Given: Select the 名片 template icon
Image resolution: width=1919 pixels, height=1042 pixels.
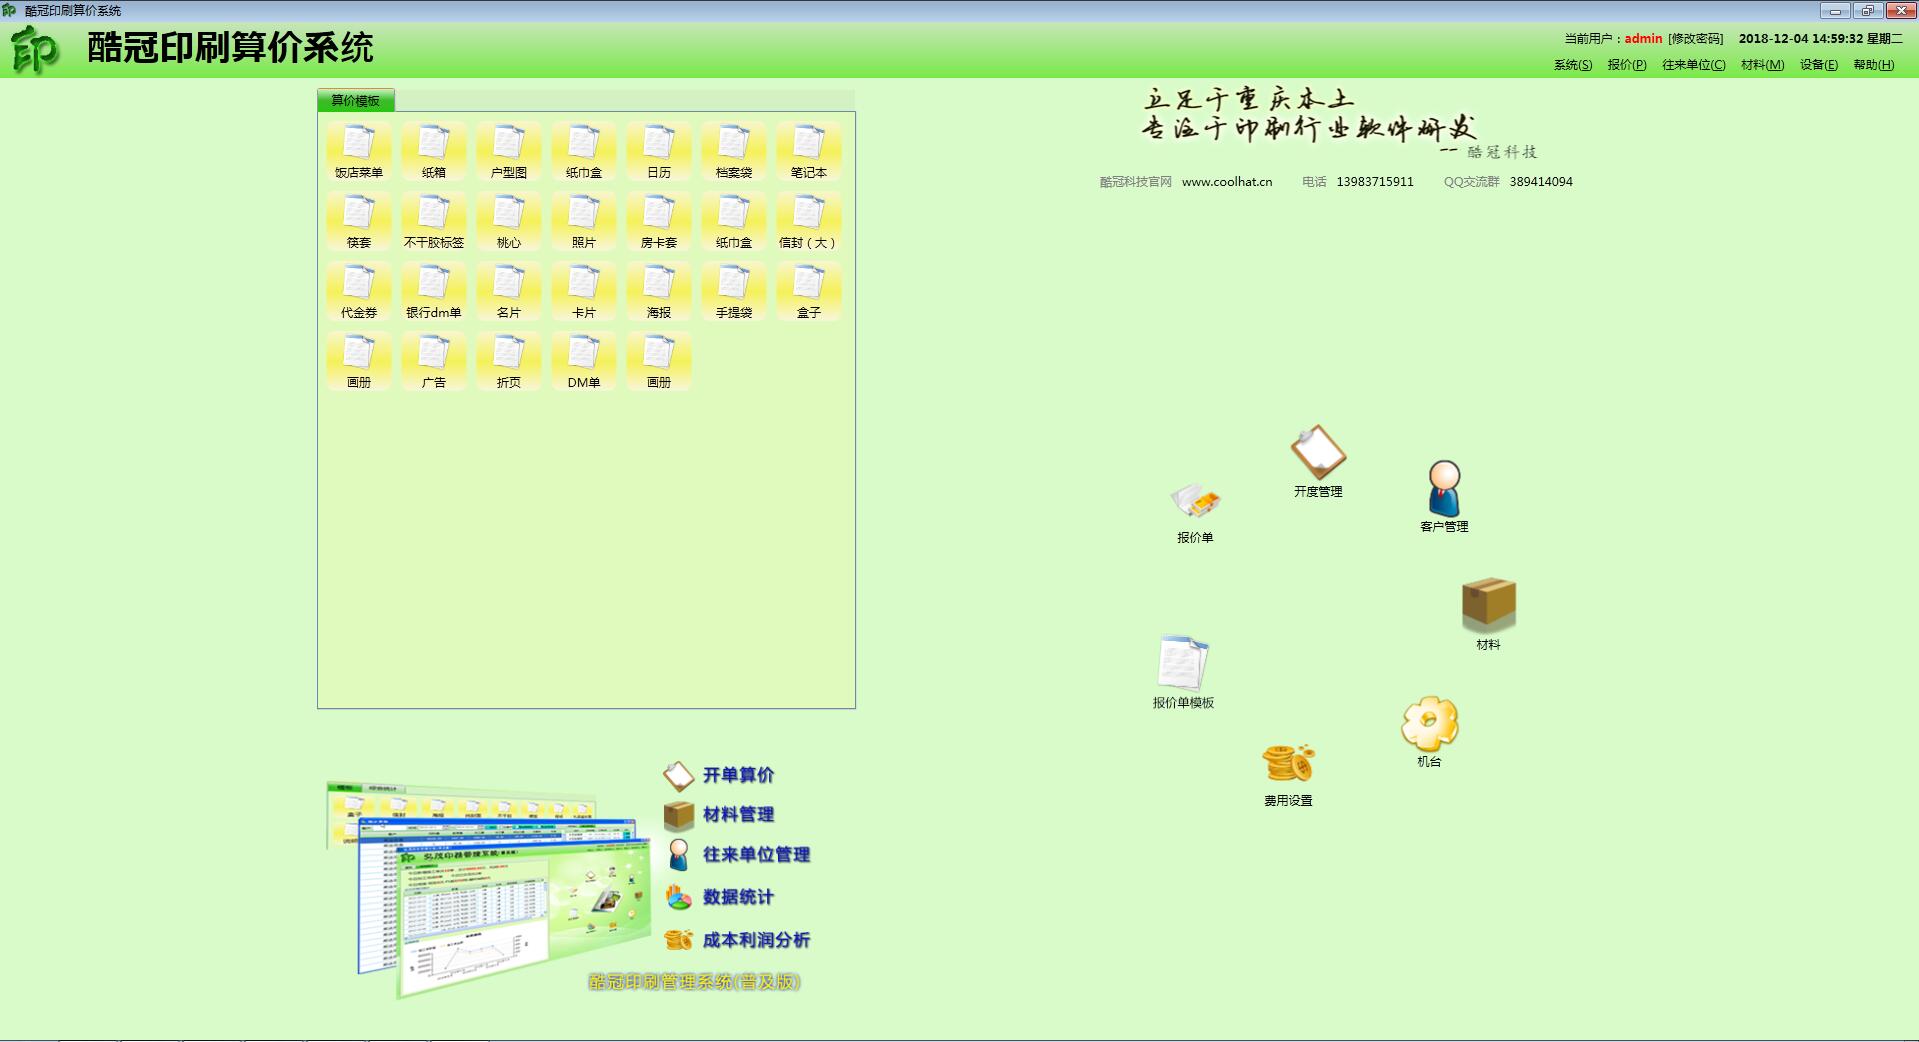Looking at the screenshot, I should [x=509, y=292].
